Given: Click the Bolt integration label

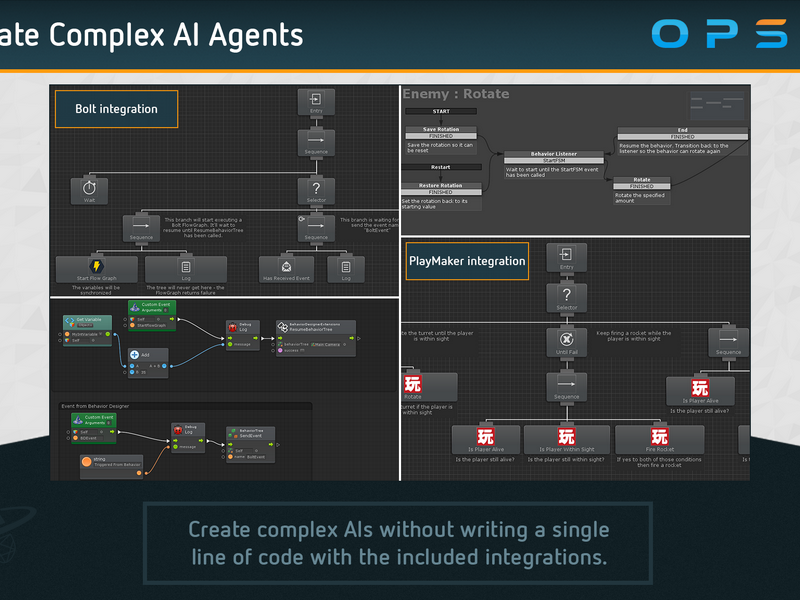Looking at the screenshot, I should (116, 109).
